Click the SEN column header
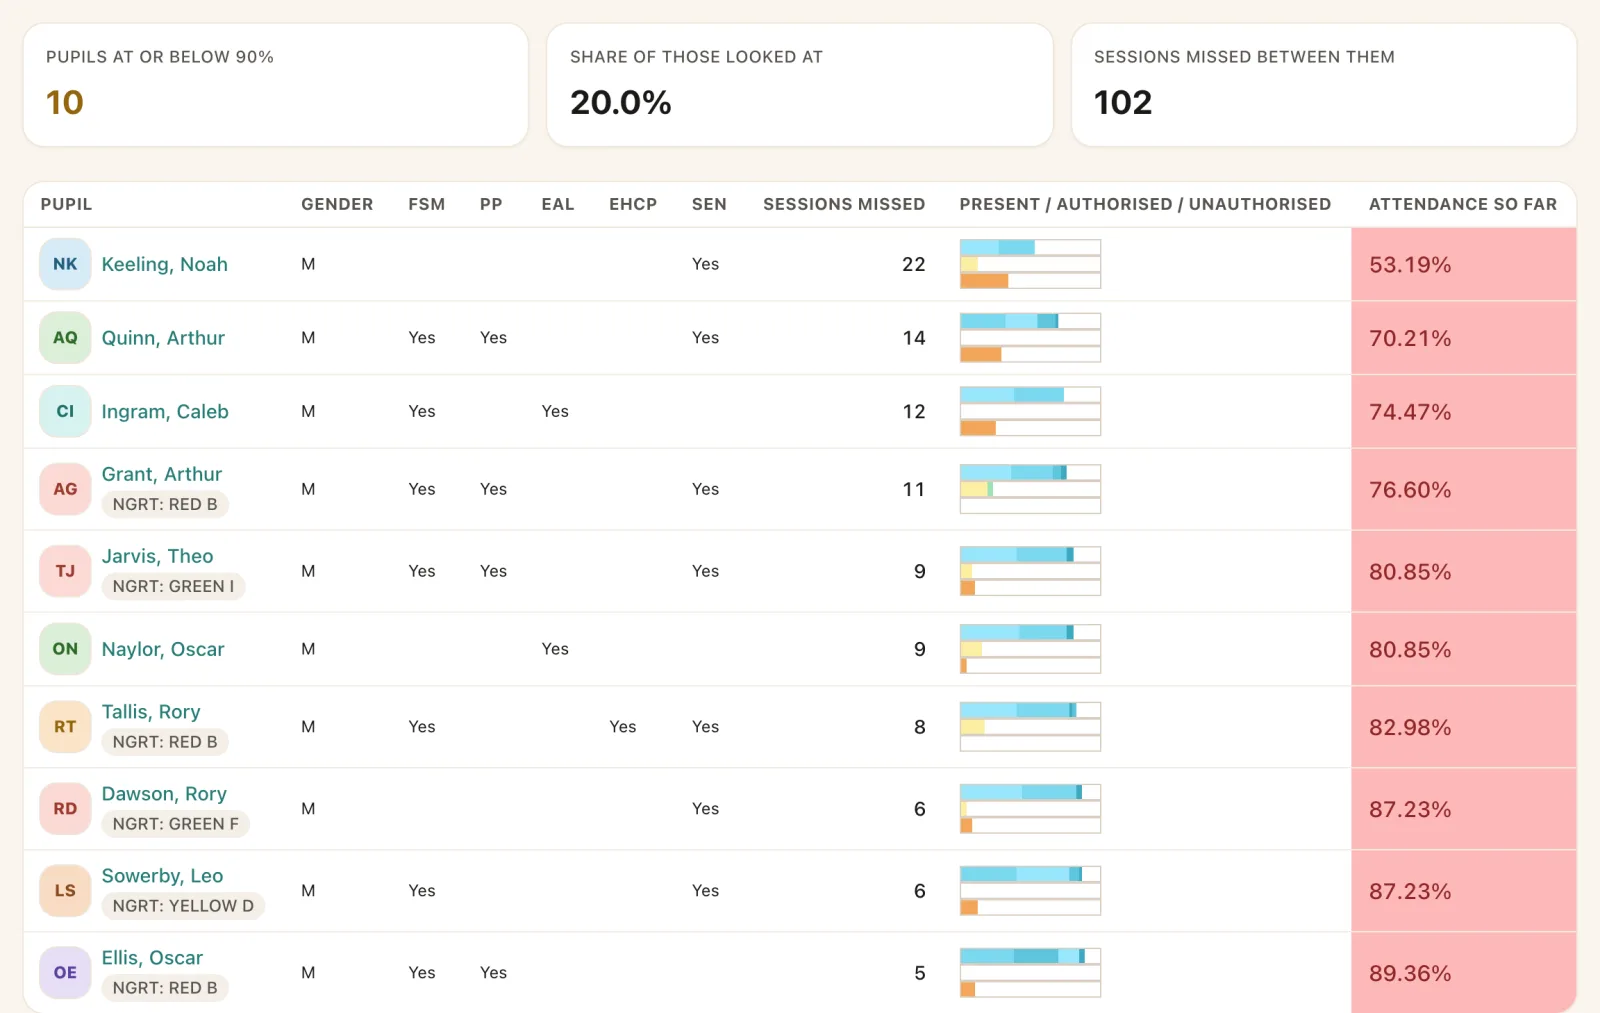This screenshot has width=1600, height=1013. point(709,204)
